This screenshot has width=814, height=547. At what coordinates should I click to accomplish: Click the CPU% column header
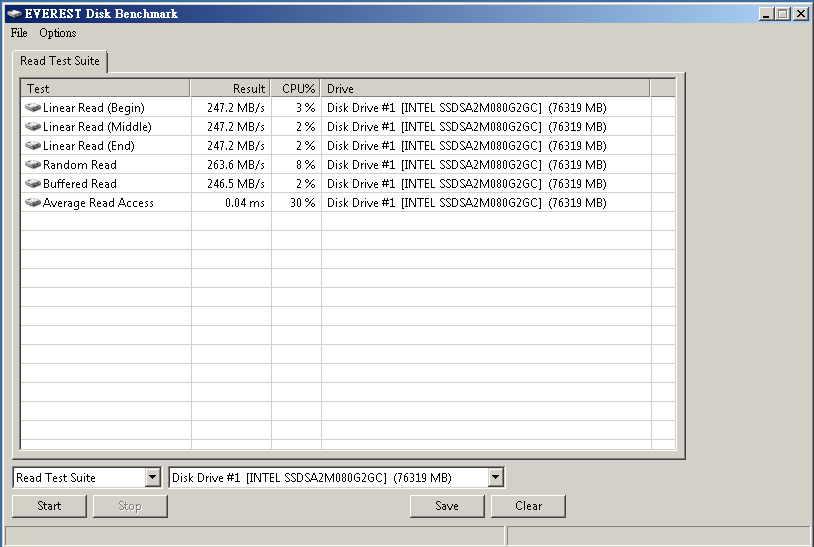click(x=296, y=89)
